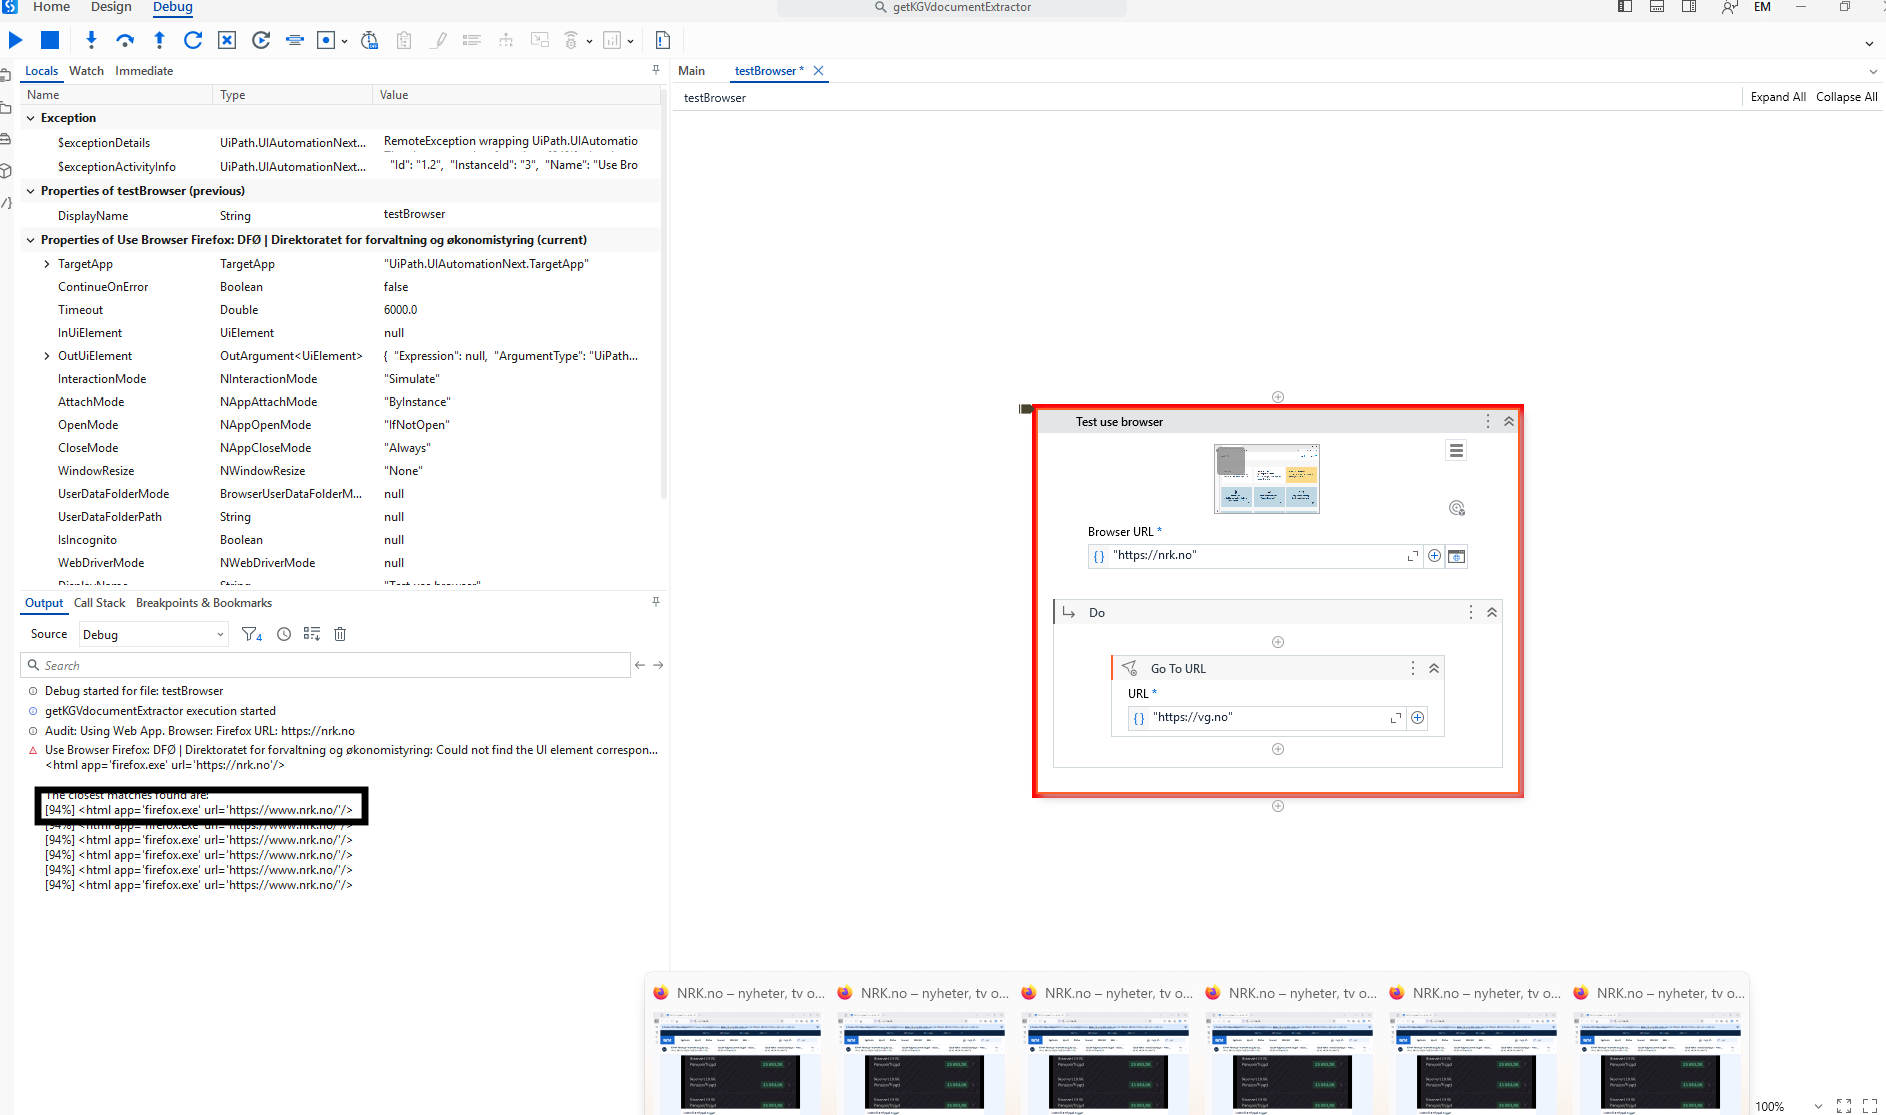1886x1115 pixels.
Task: Click the getKGVdocumentExtractor search box
Action: tap(952, 8)
